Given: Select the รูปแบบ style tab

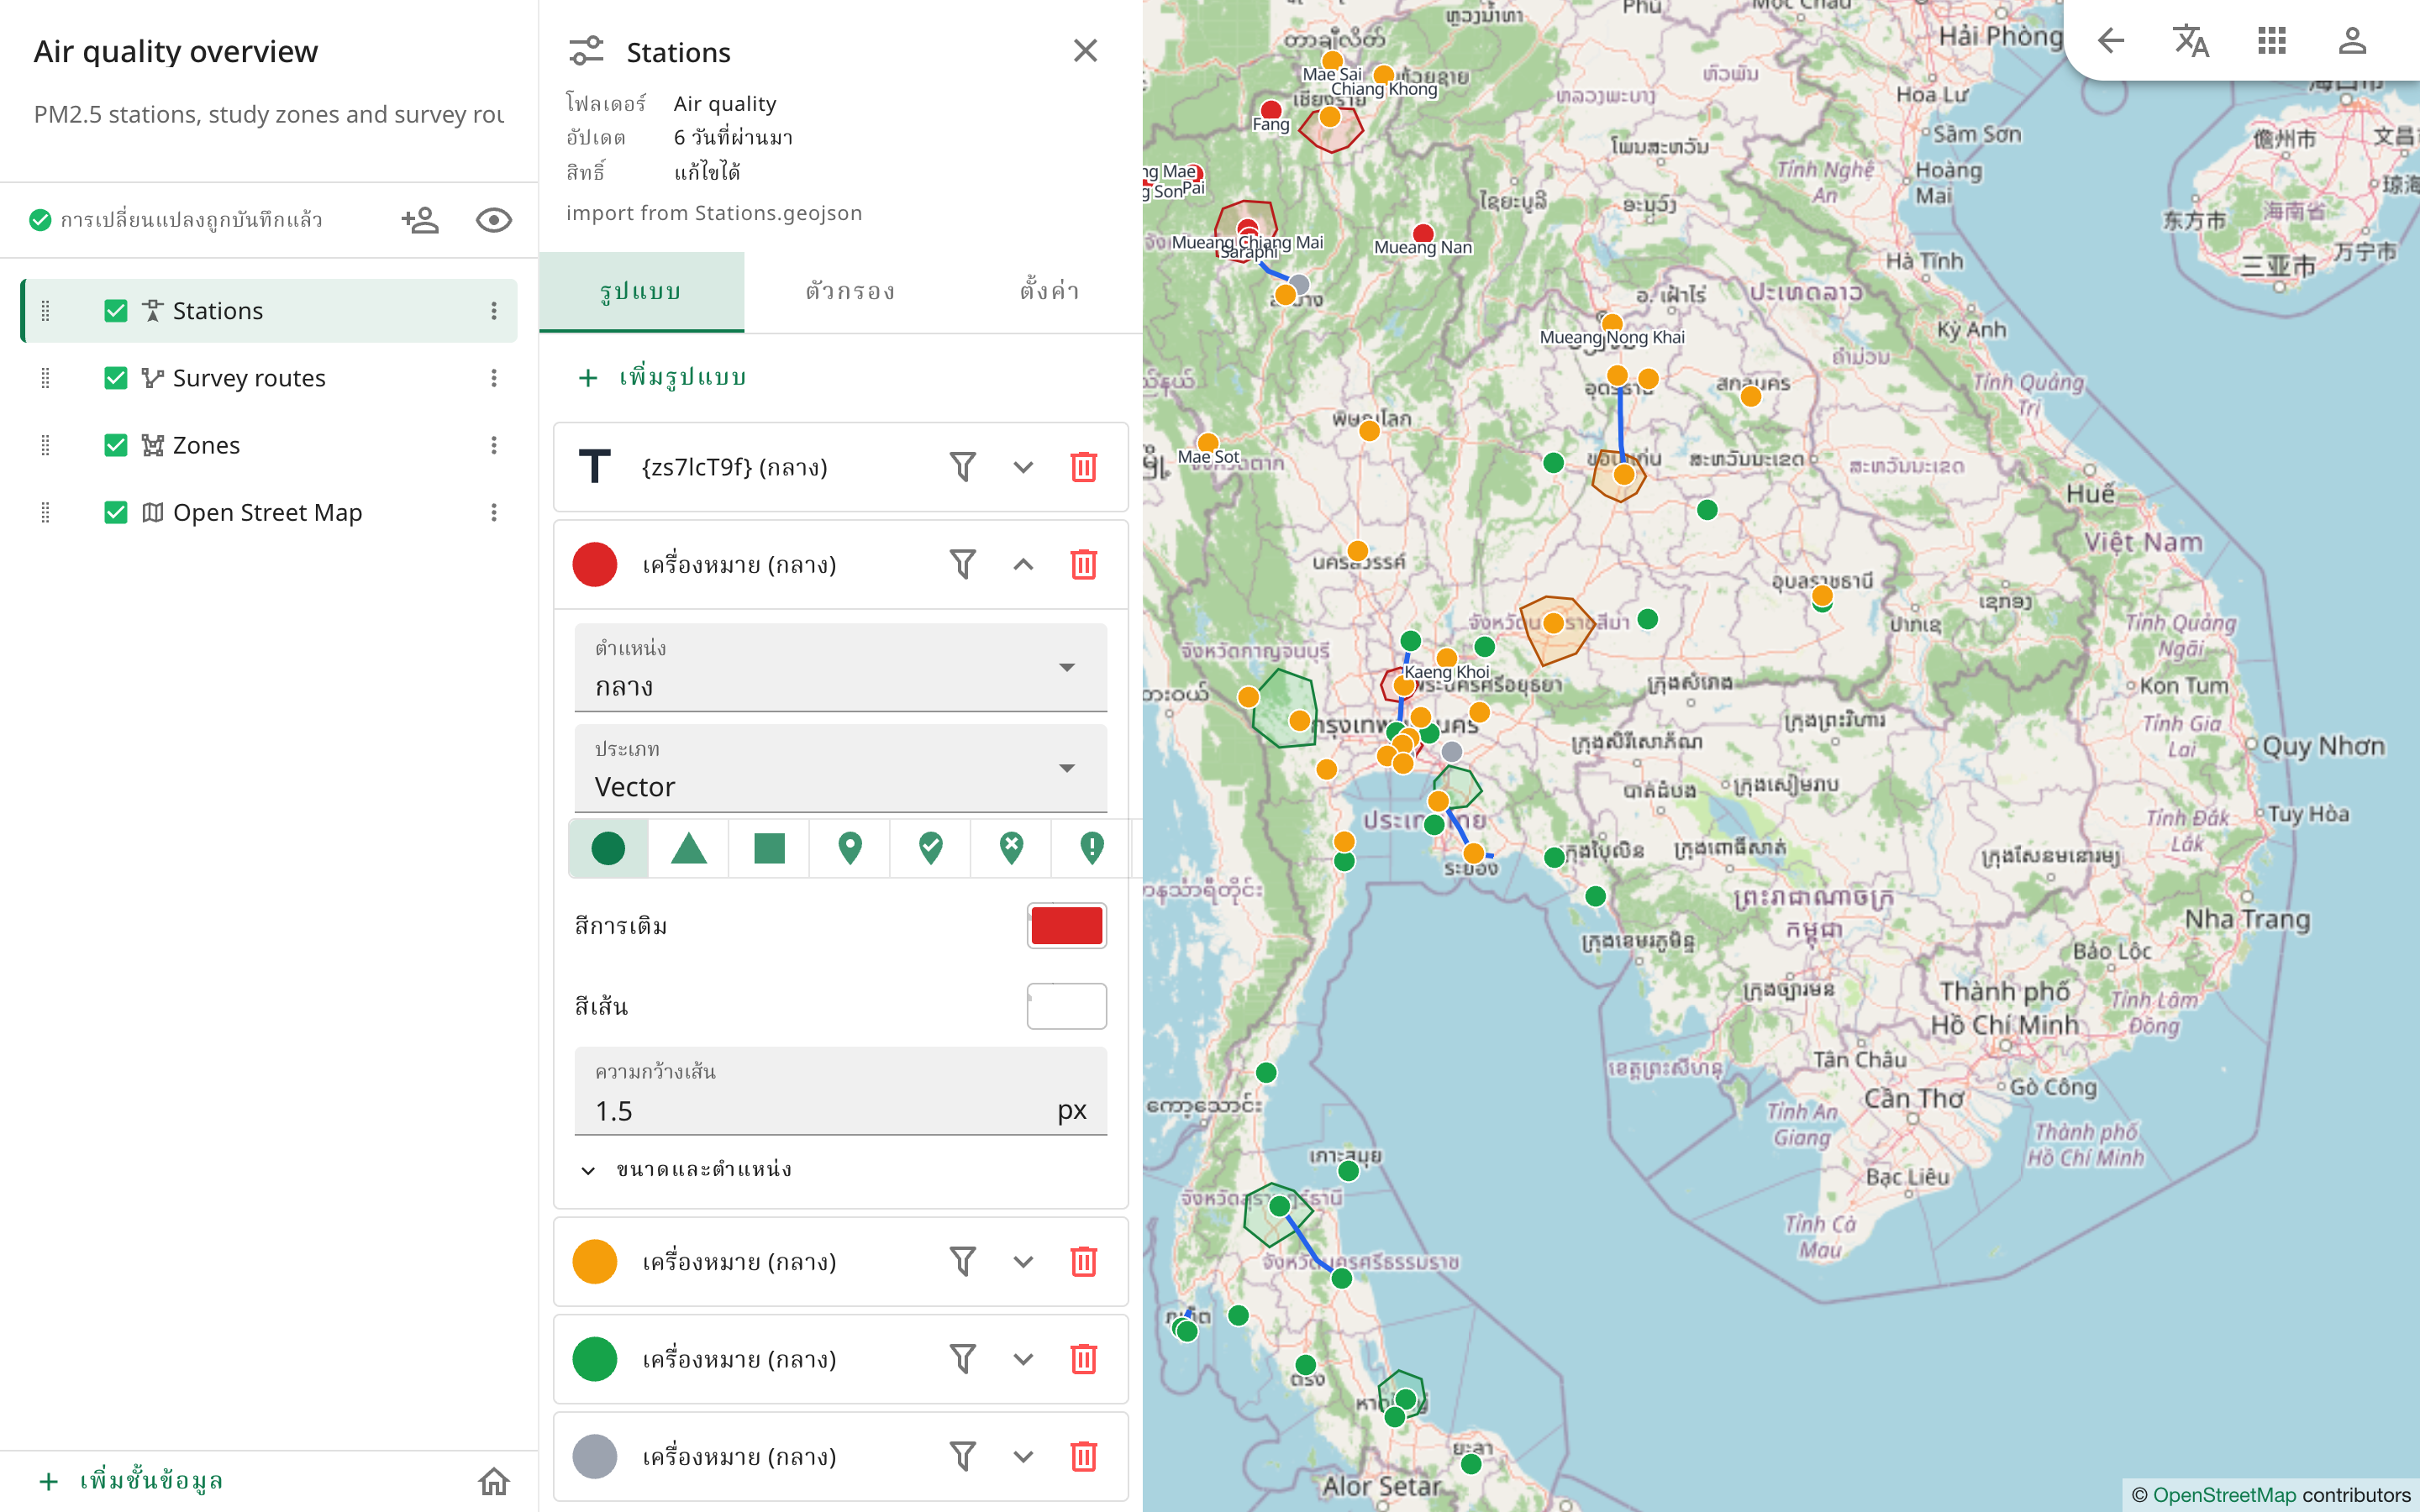Looking at the screenshot, I should [x=641, y=291].
